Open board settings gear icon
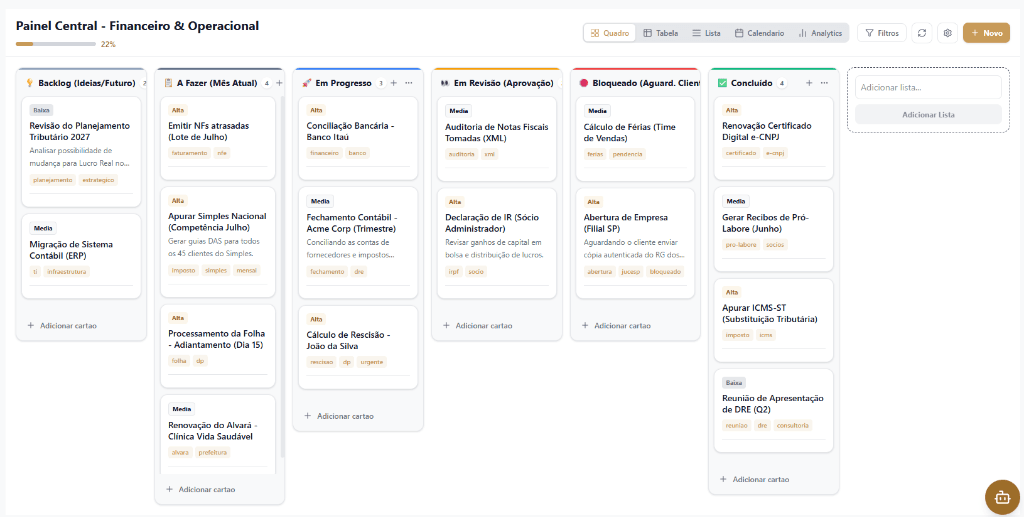 [x=948, y=33]
